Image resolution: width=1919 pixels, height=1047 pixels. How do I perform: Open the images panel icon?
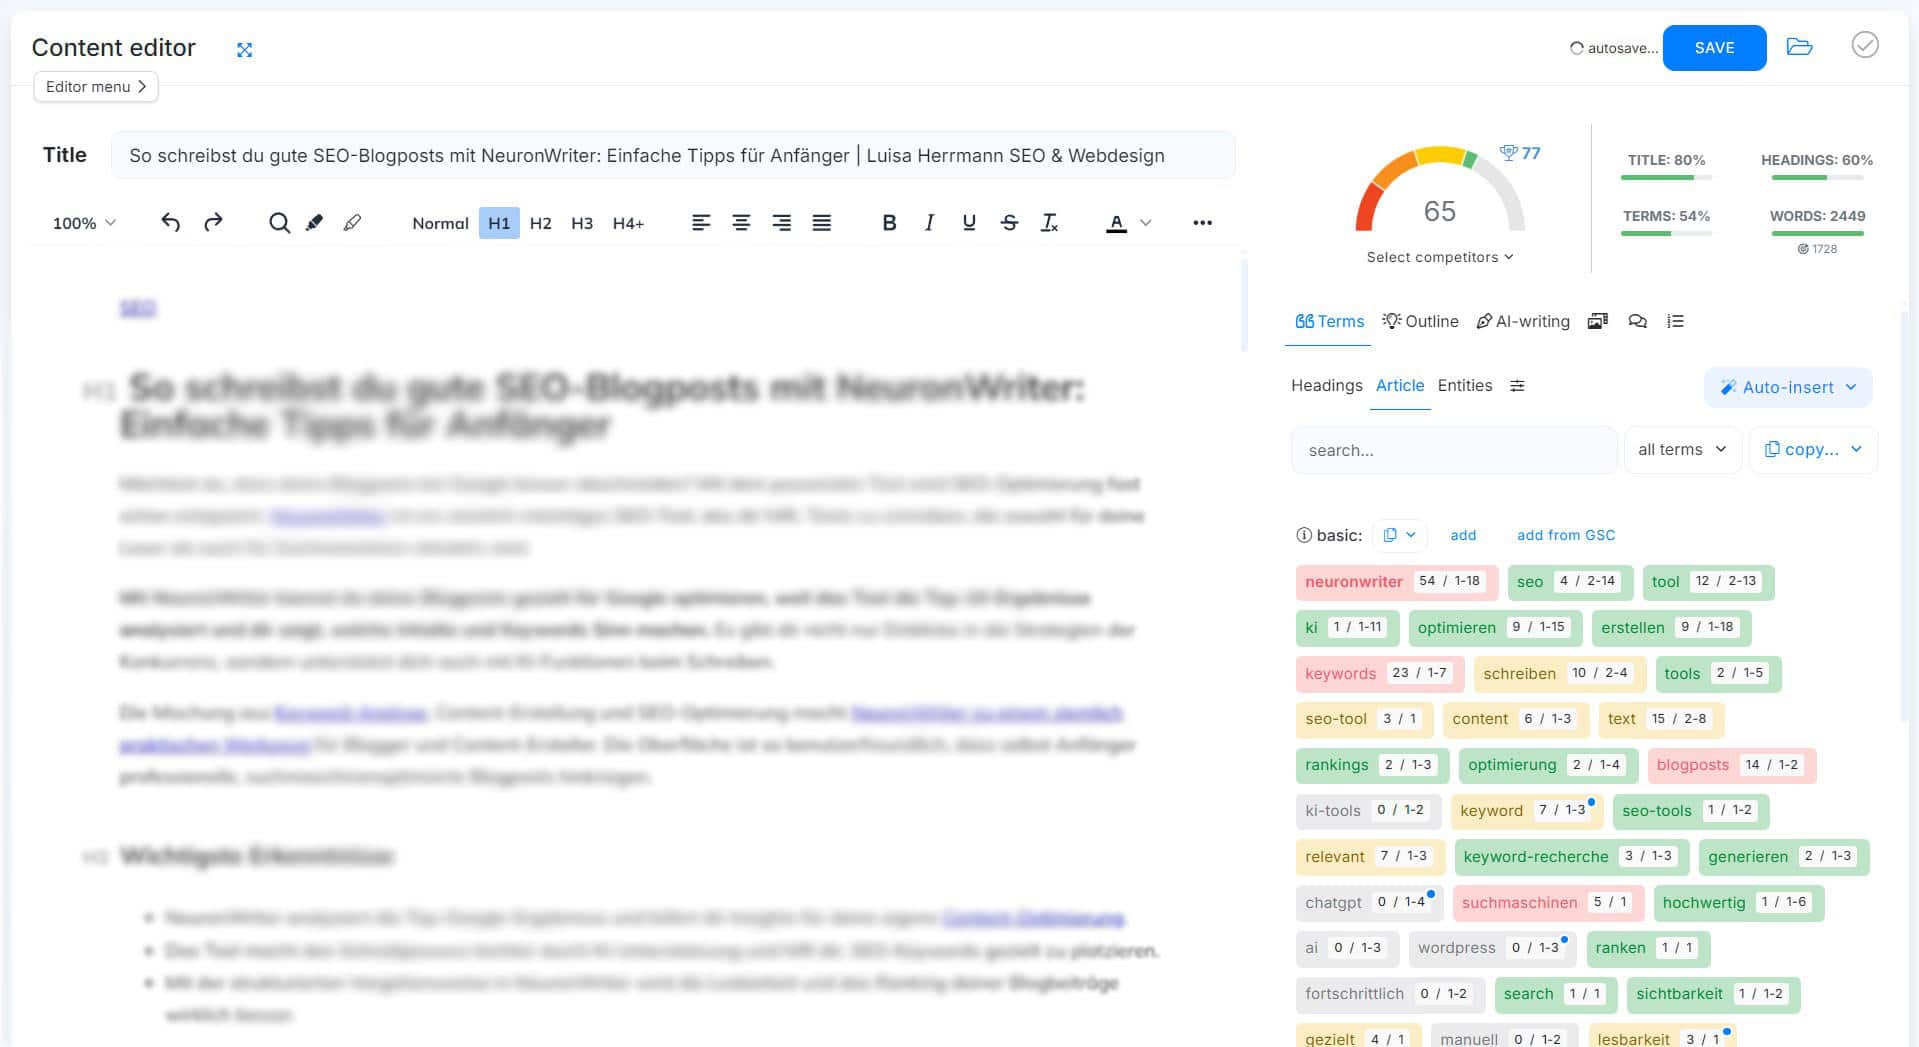pyautogui.click(x=1598, y=321)
